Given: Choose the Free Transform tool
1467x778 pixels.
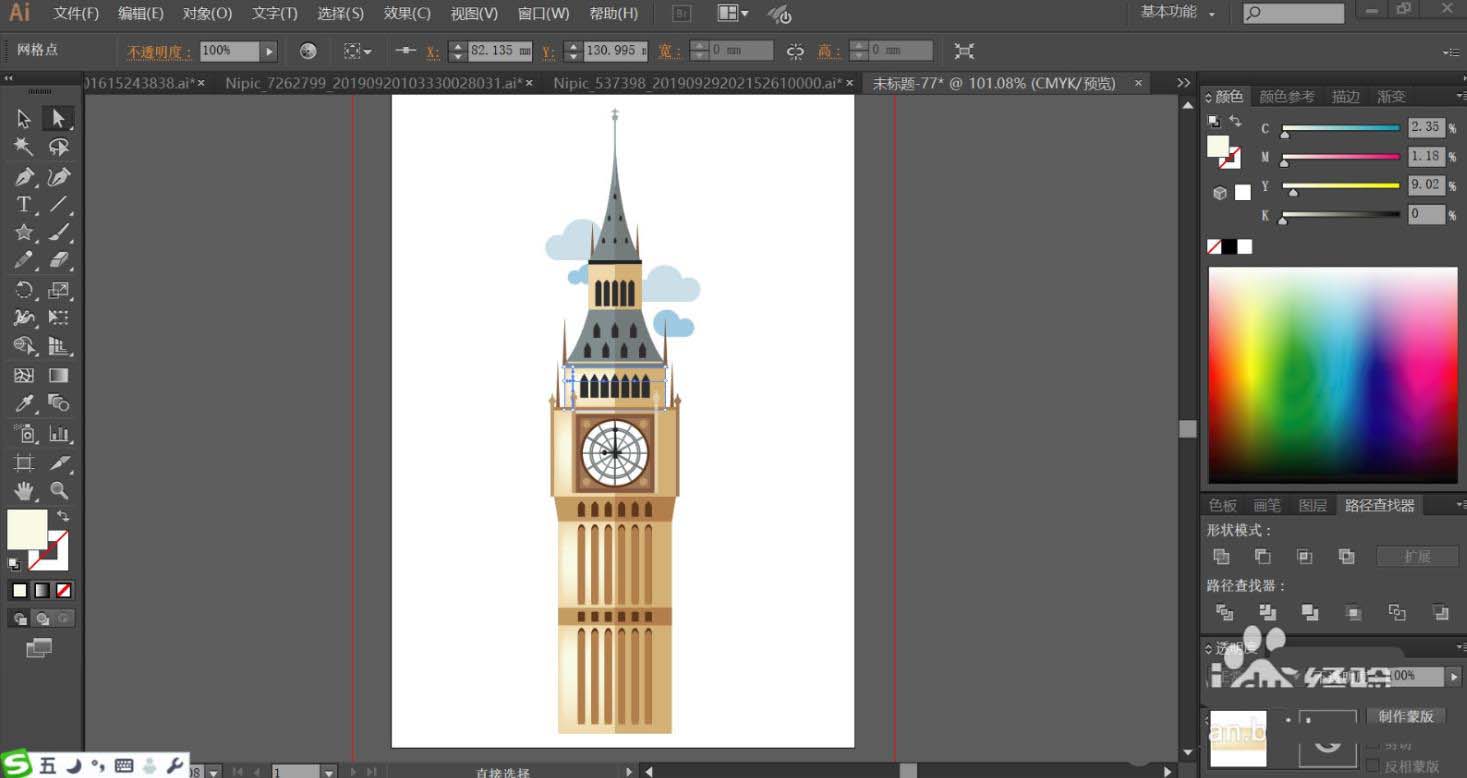Looking at the screenshot, I should [58, 318].
